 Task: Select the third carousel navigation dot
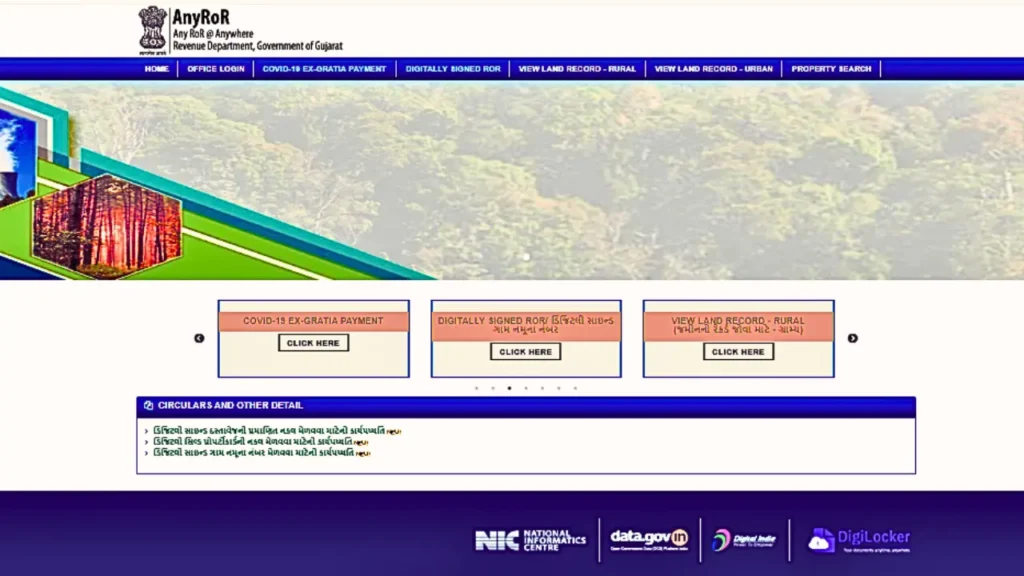[x=511, y=388]
